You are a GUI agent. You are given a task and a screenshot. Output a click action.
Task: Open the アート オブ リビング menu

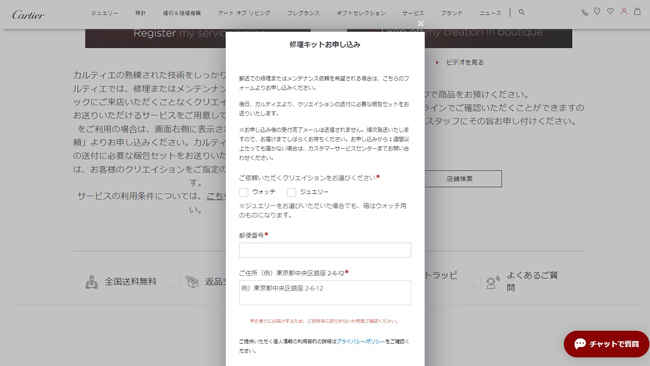tap(244, 13)
